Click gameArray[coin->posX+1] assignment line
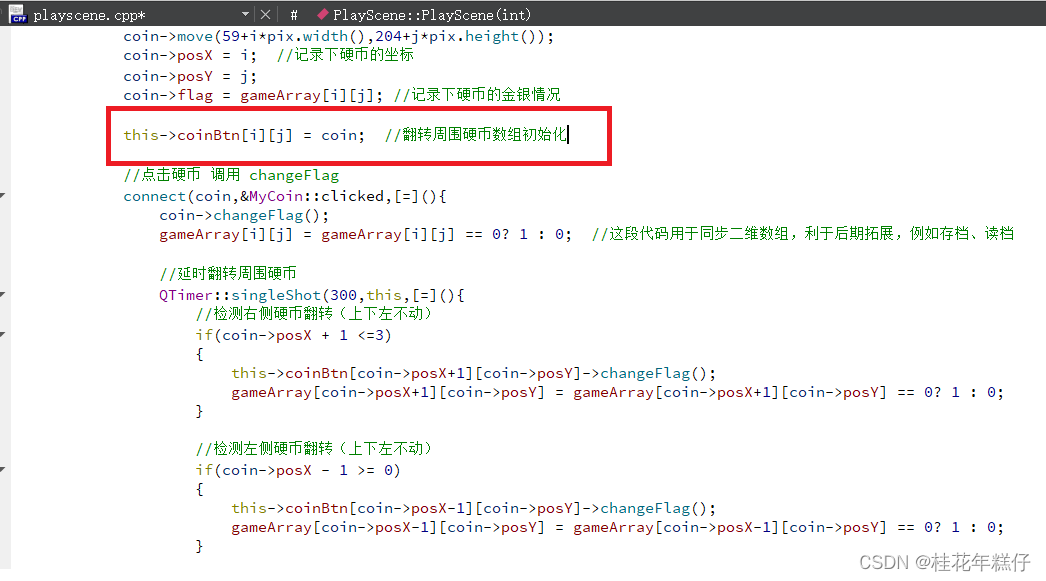The image size is (1046, 581). [617, 392]
